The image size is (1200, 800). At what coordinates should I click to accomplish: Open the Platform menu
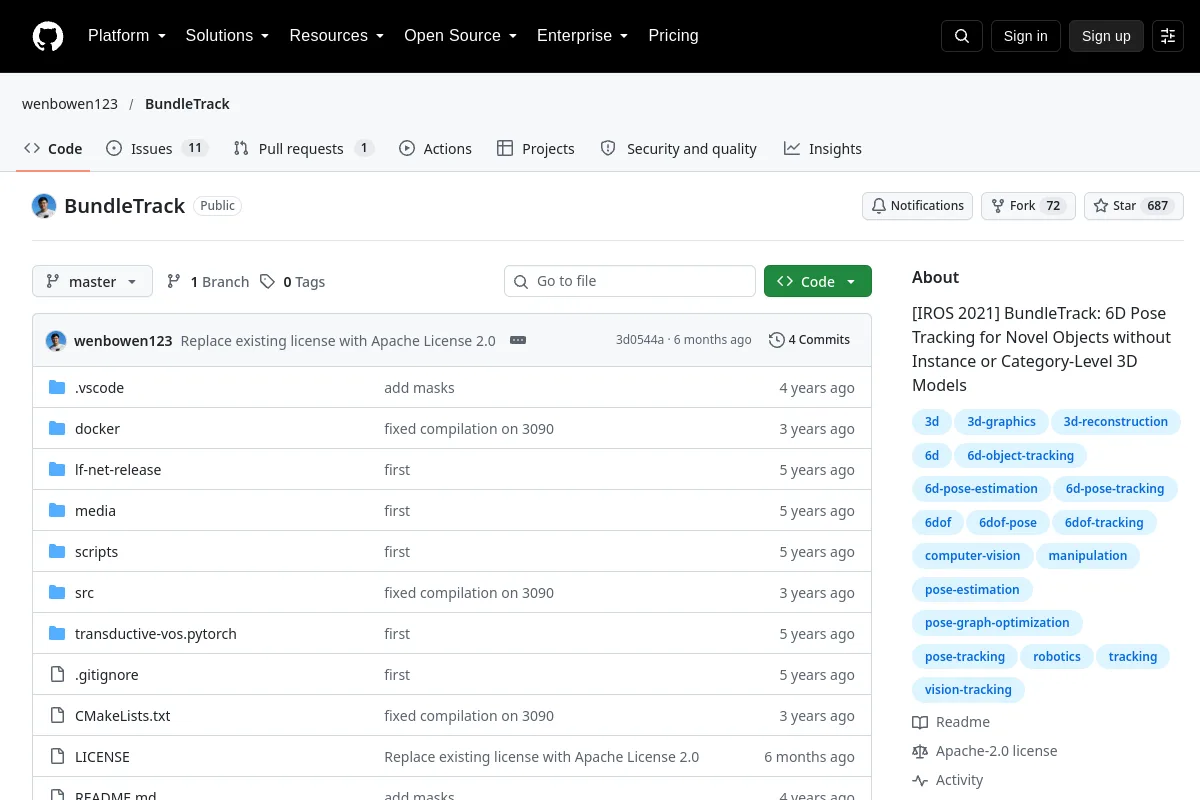coord(129,36)
